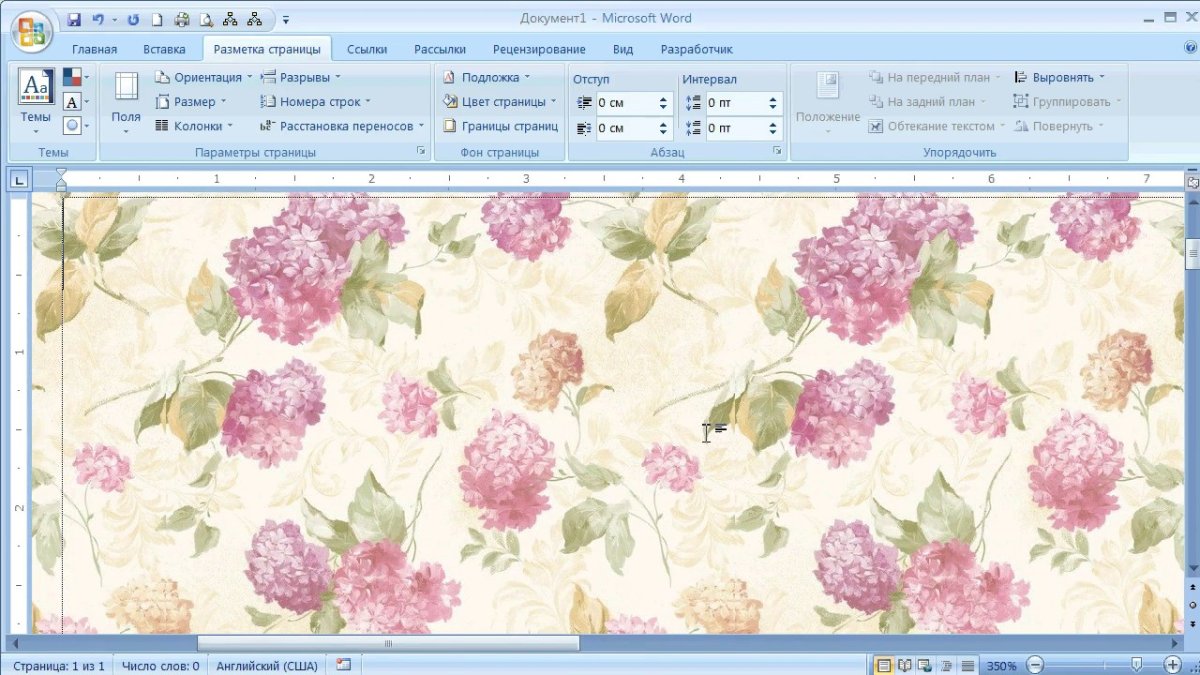The image size is (1200, 675).
Task: Increase left indent with spinner up arrow
Action: pos(663,98)
